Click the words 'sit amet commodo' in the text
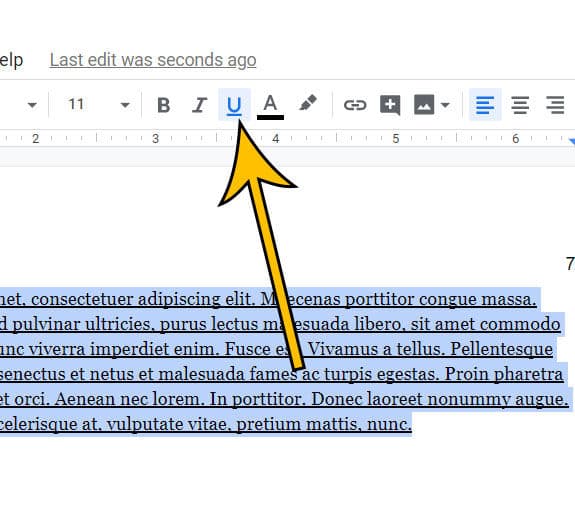Viewport: 575px width, 516px height. point(485,324)
